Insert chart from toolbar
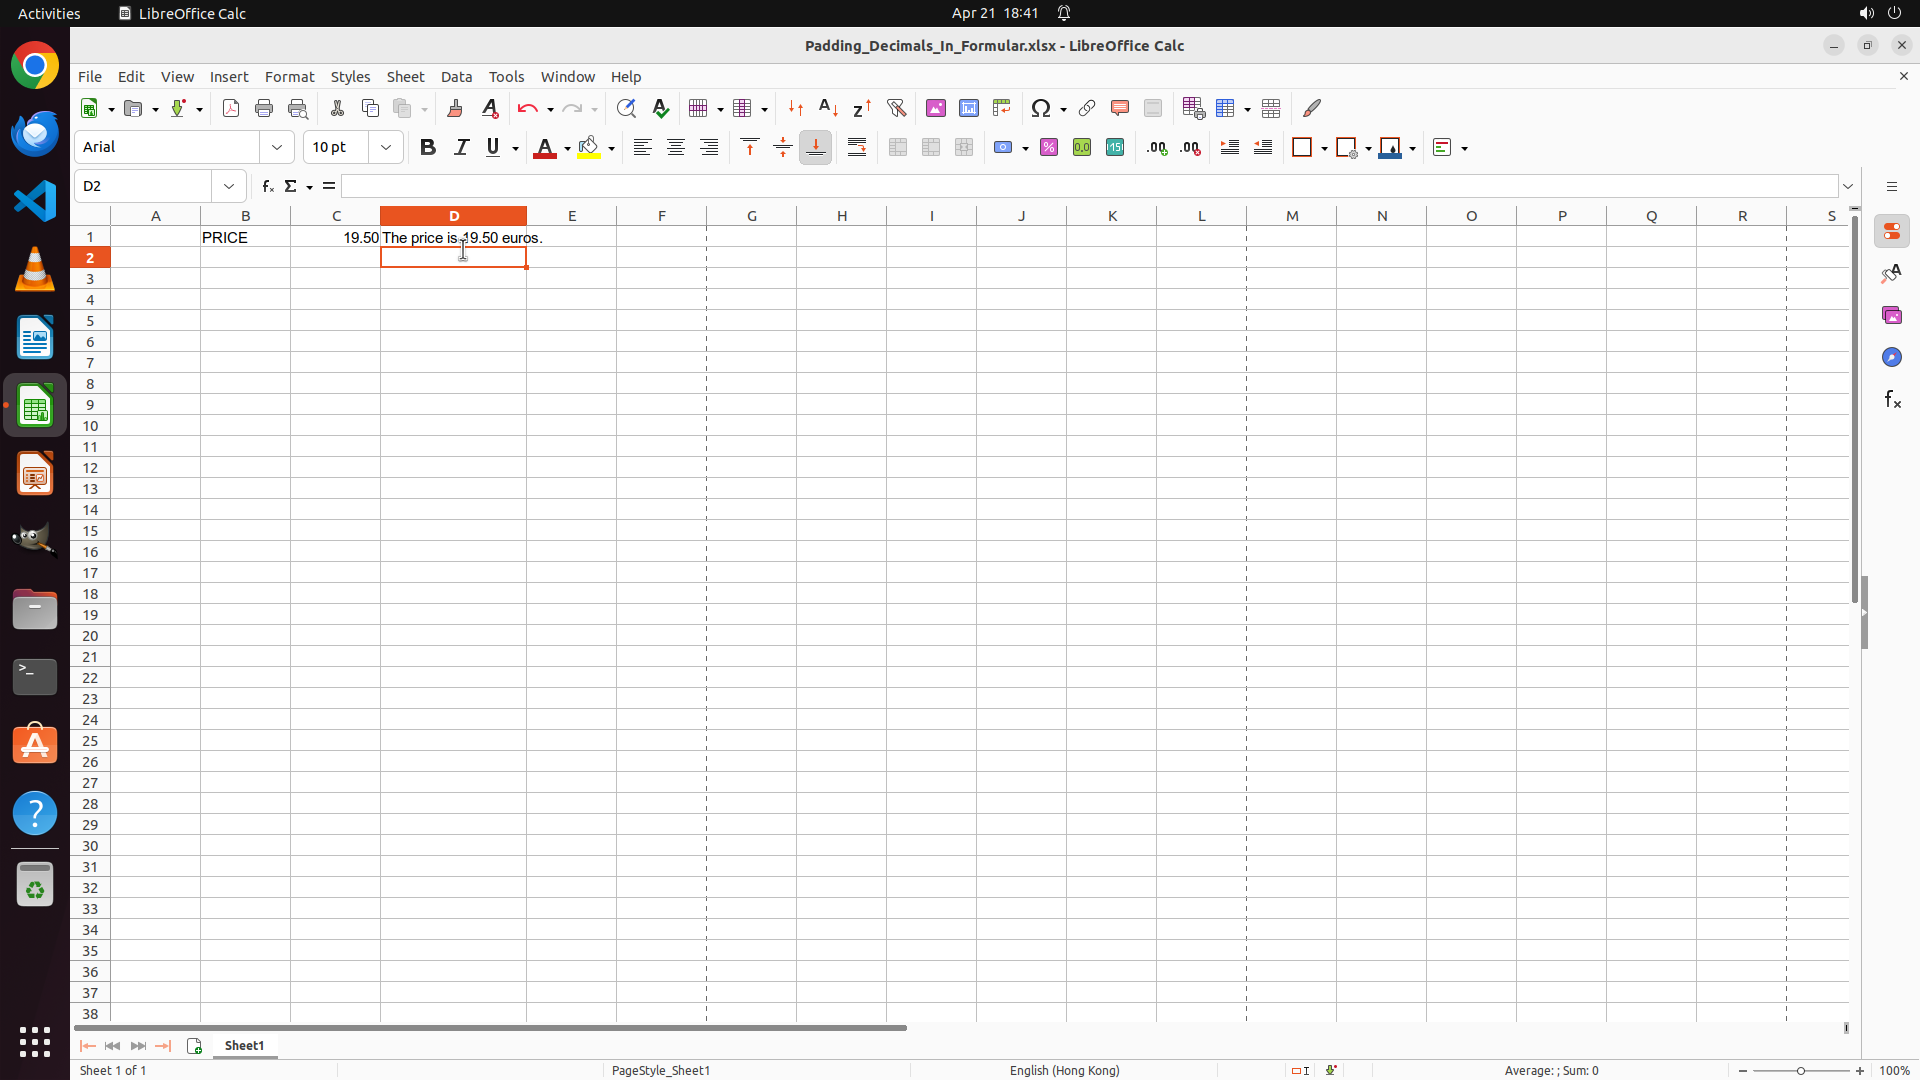The height and width of the screenshot is (1080, 1920). 969,108
